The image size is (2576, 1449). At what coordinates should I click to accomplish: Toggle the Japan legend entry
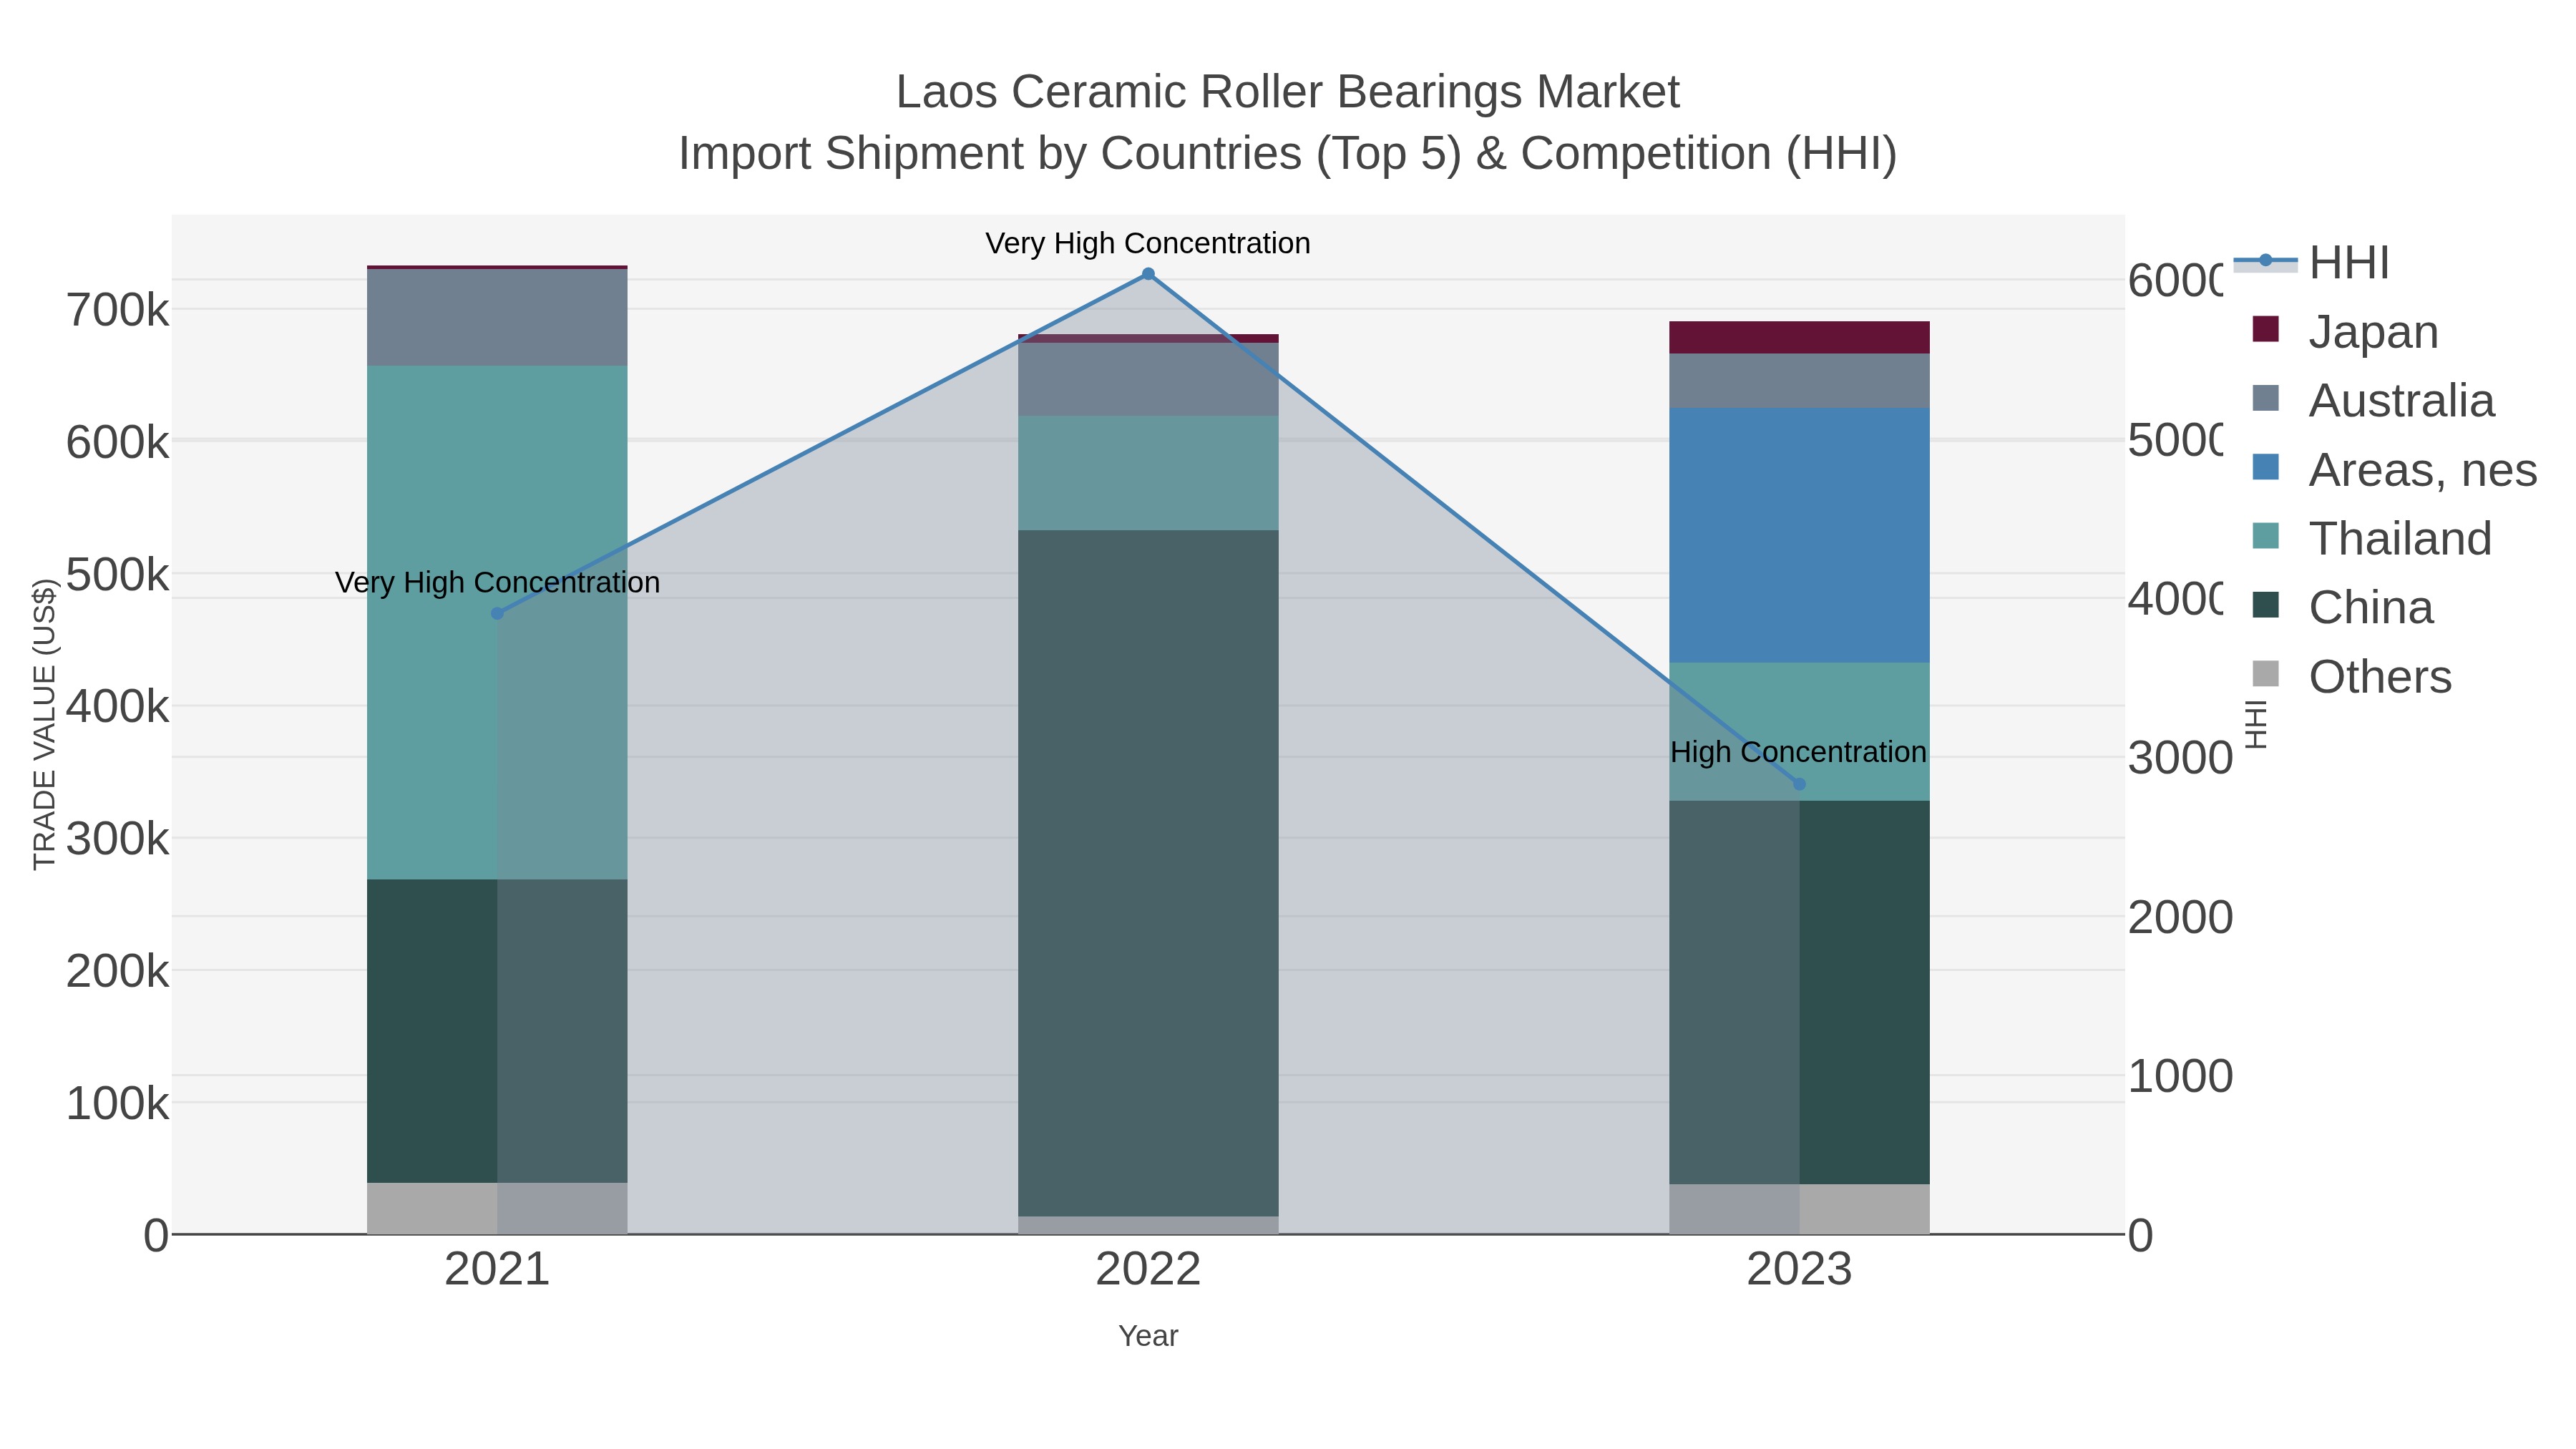click(x=2345, y=332)
